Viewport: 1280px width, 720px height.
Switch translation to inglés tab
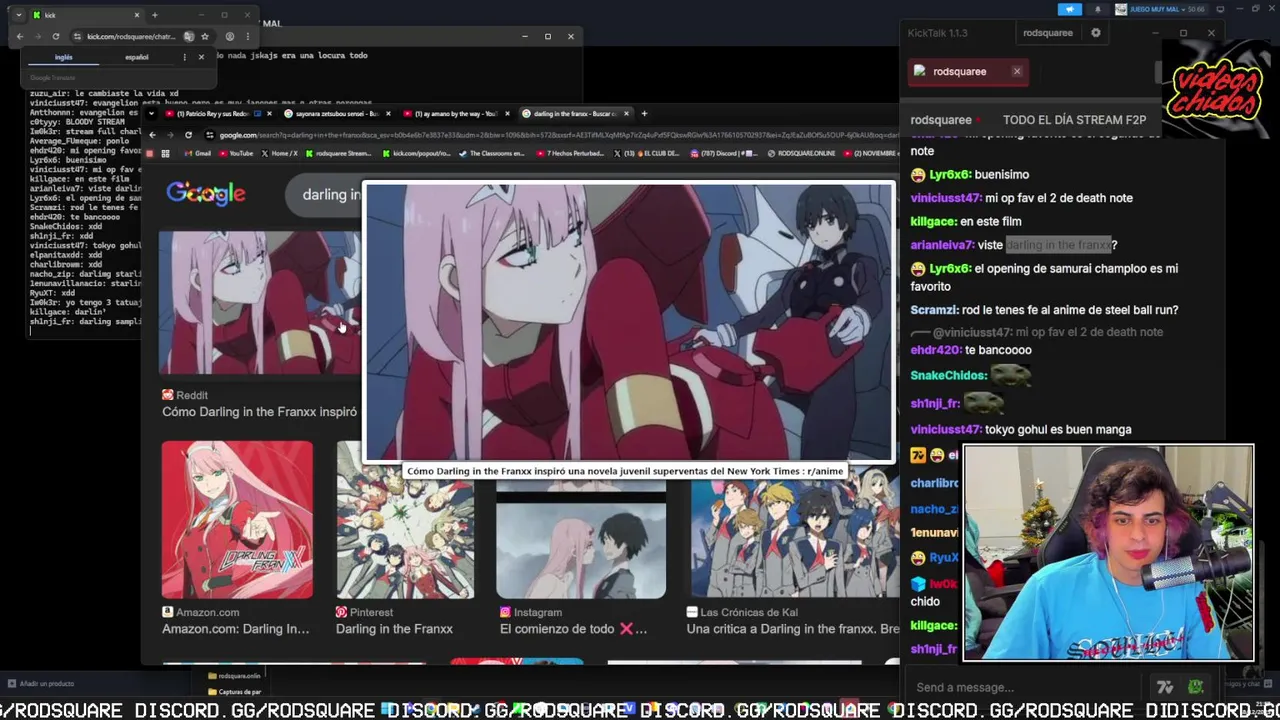tap(64, 57)
